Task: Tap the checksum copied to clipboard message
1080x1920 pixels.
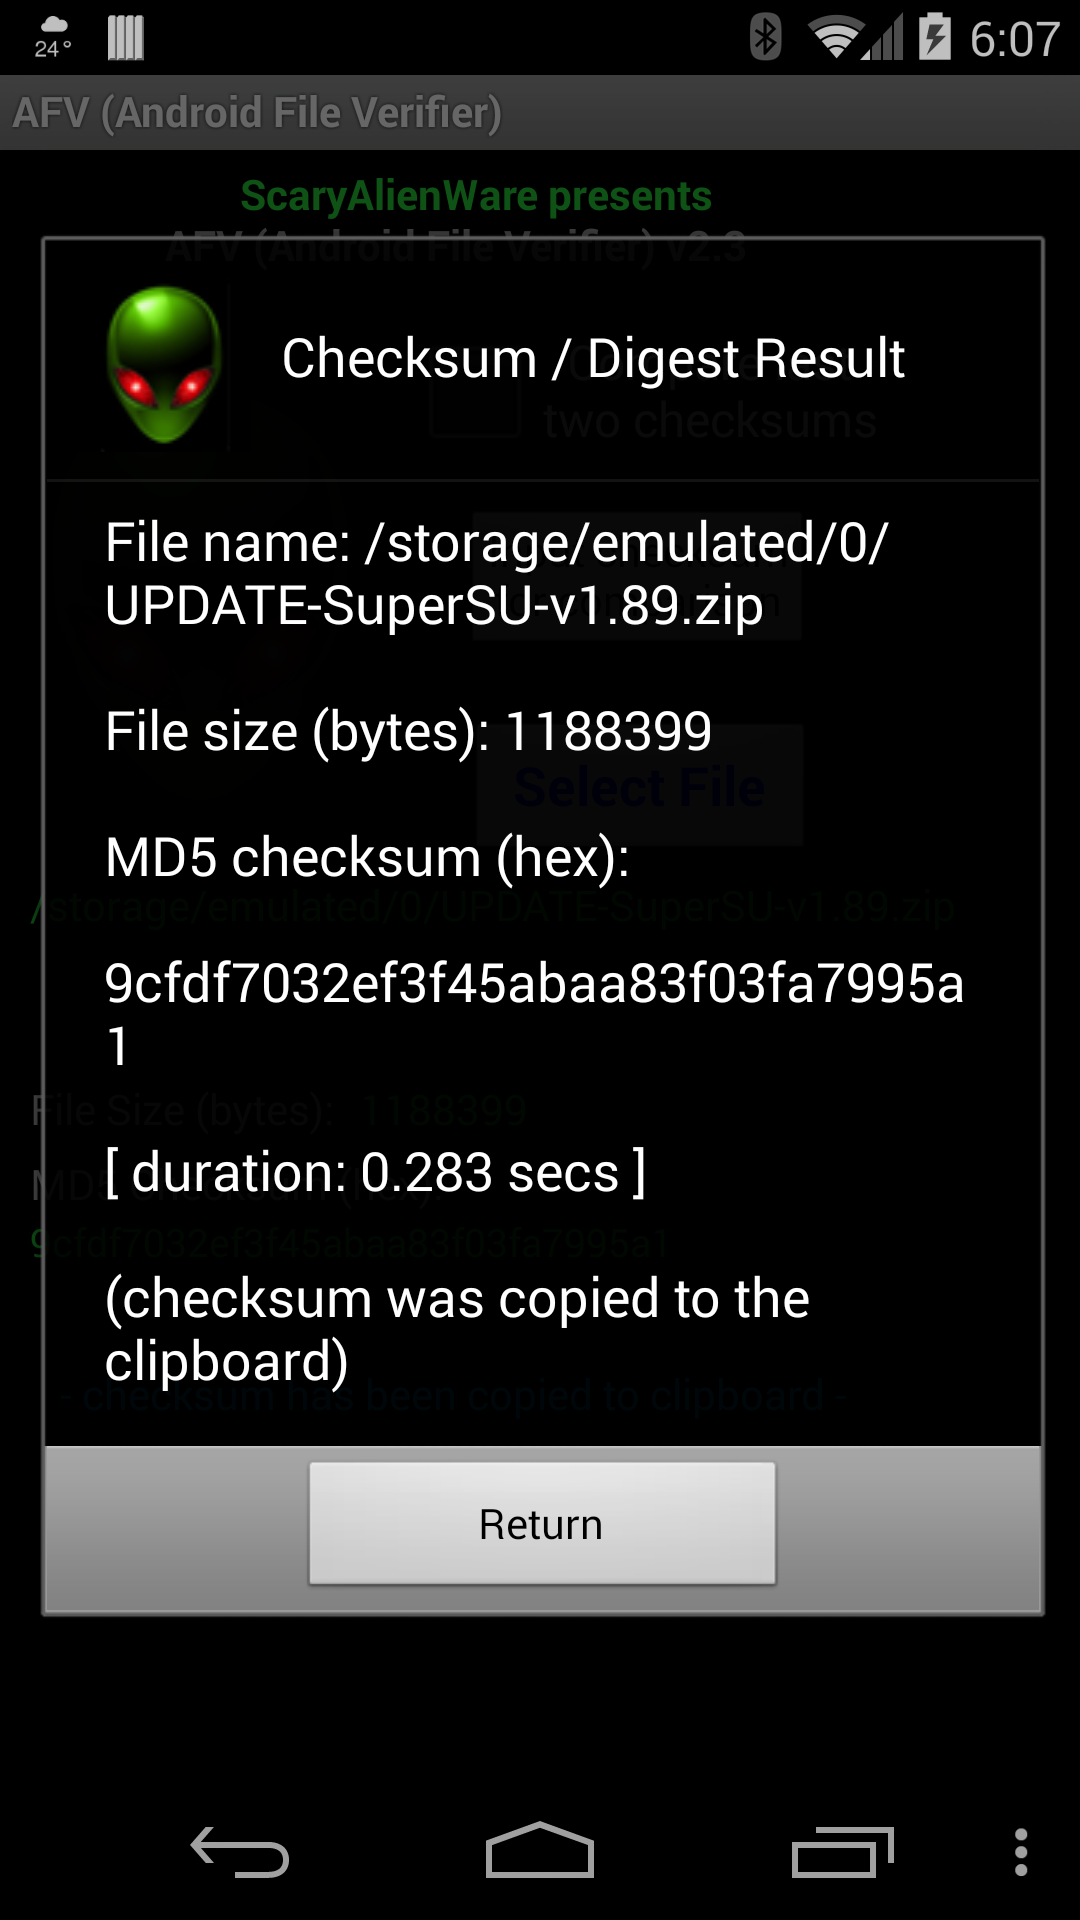Action: [x=457, y=1330]
